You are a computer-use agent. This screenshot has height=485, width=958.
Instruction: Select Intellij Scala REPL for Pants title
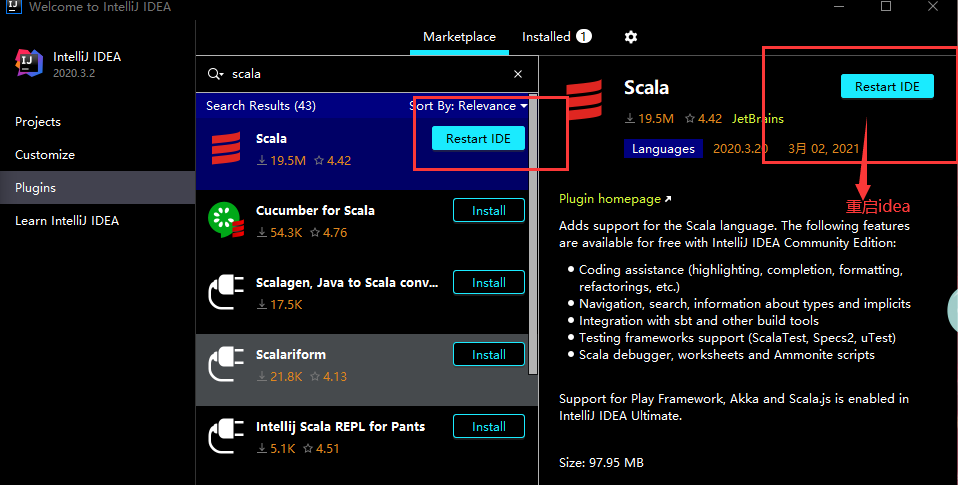click(x=340, y=427)
